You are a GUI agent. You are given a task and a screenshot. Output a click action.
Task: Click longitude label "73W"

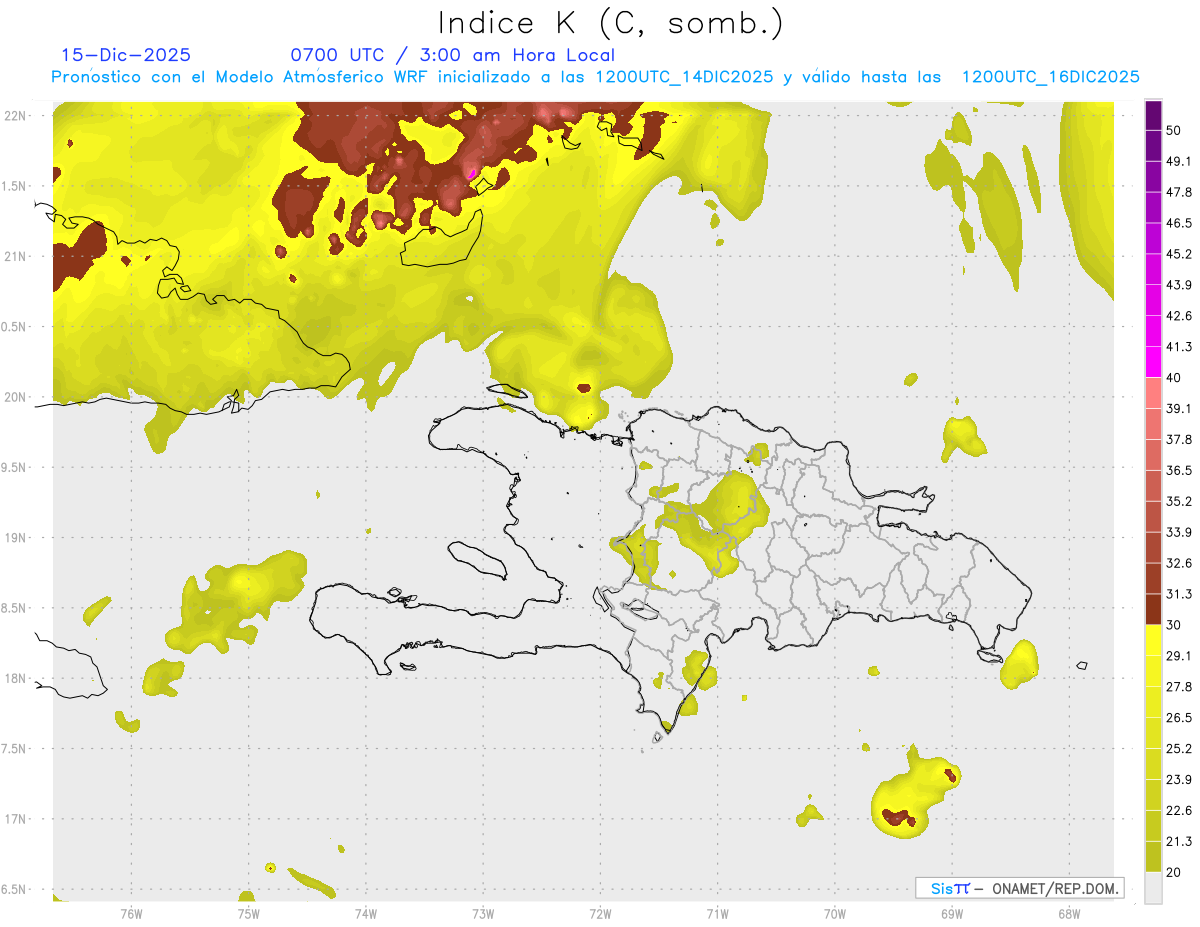point(482,913)
